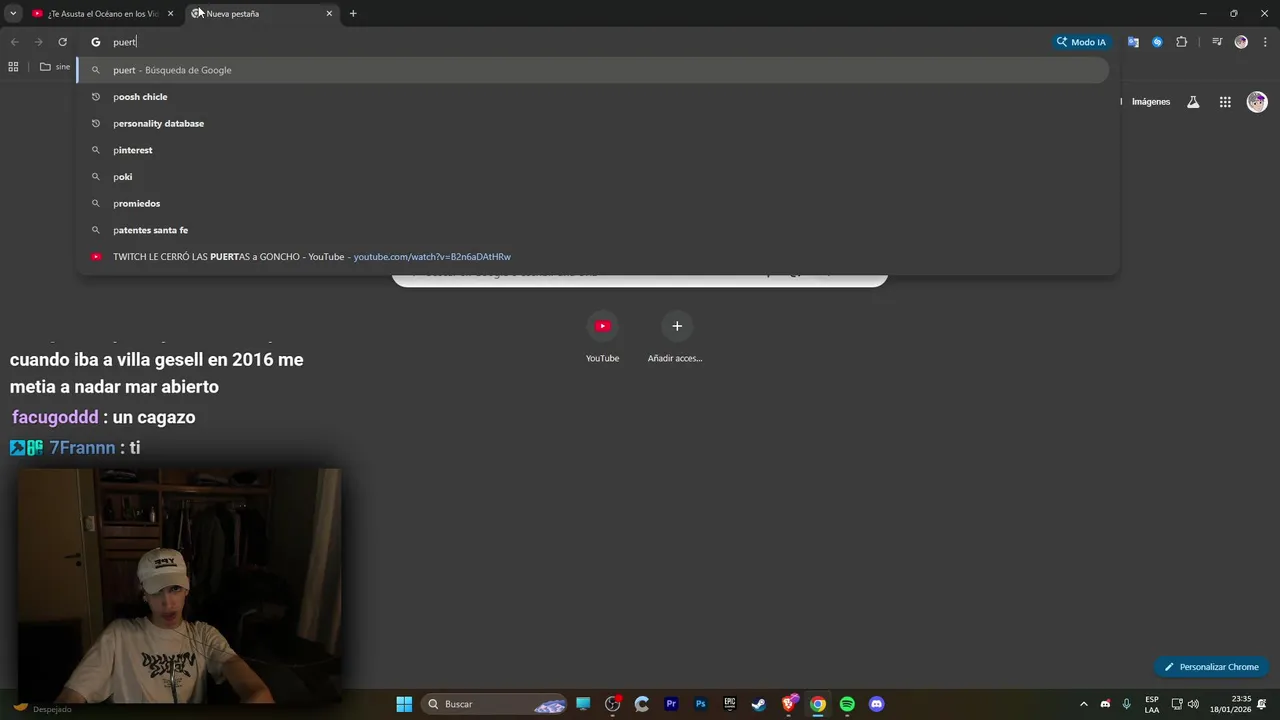Open Steam from taskbar

point(759,704)
